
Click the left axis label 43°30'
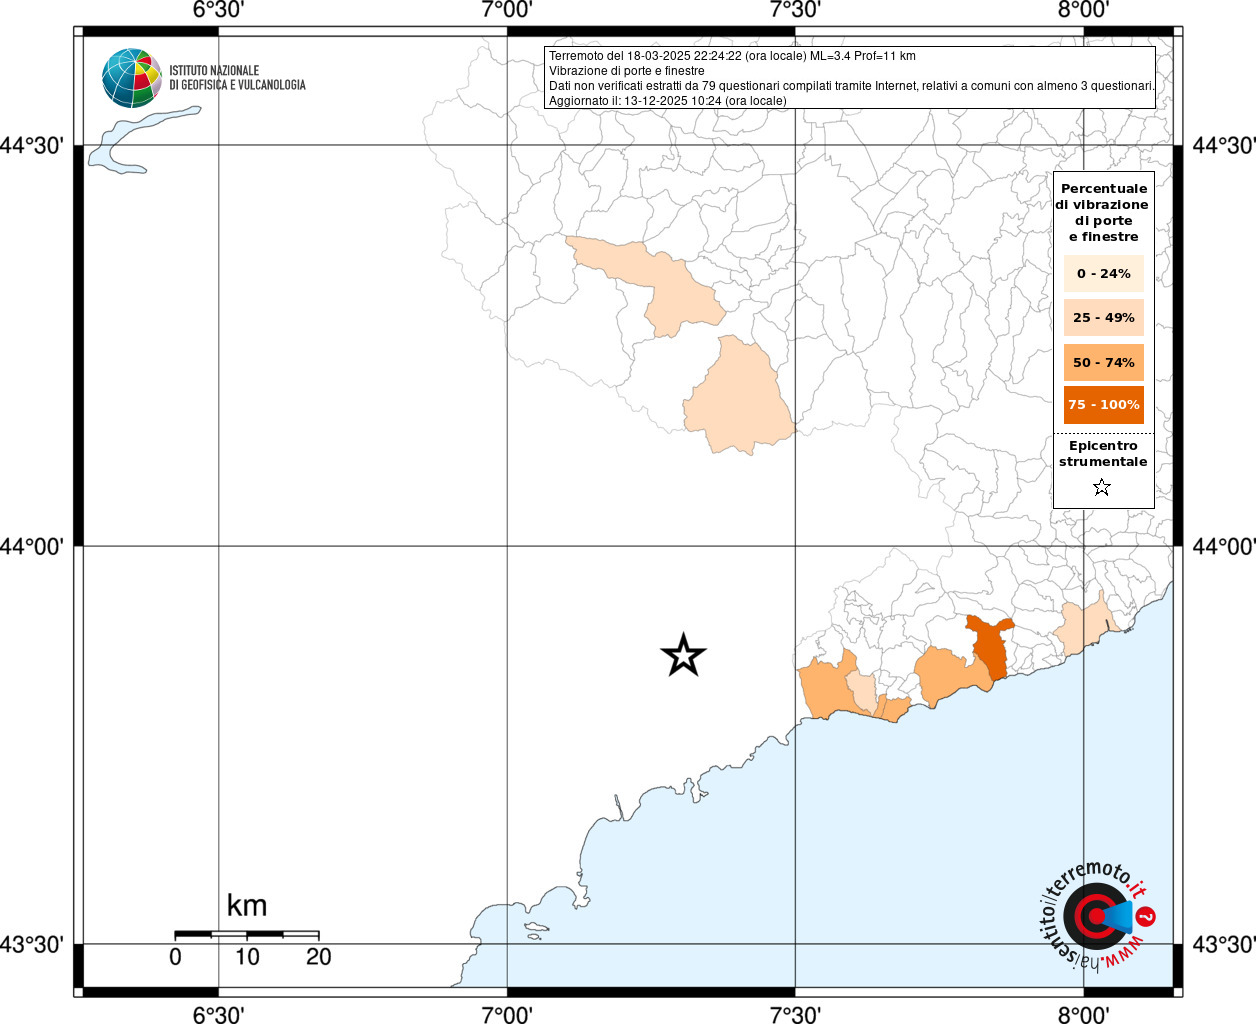(x=32, y=944)
